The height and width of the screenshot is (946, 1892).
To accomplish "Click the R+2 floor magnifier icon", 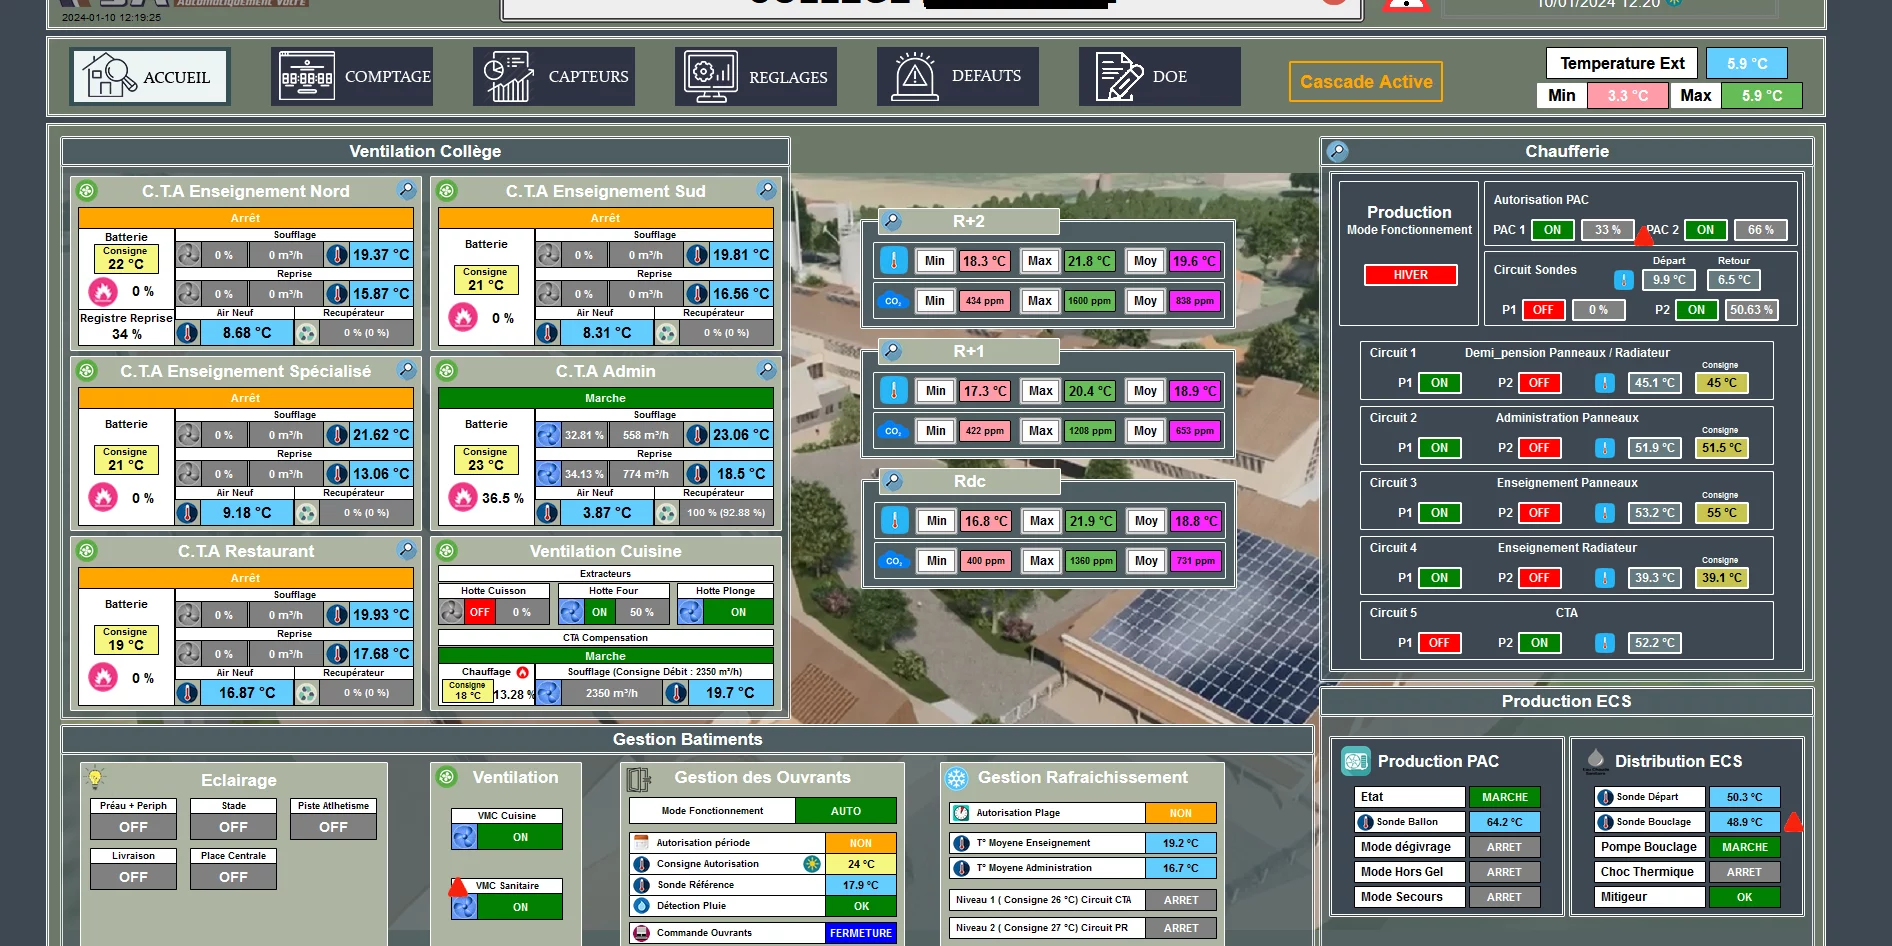I will point(892,221).
